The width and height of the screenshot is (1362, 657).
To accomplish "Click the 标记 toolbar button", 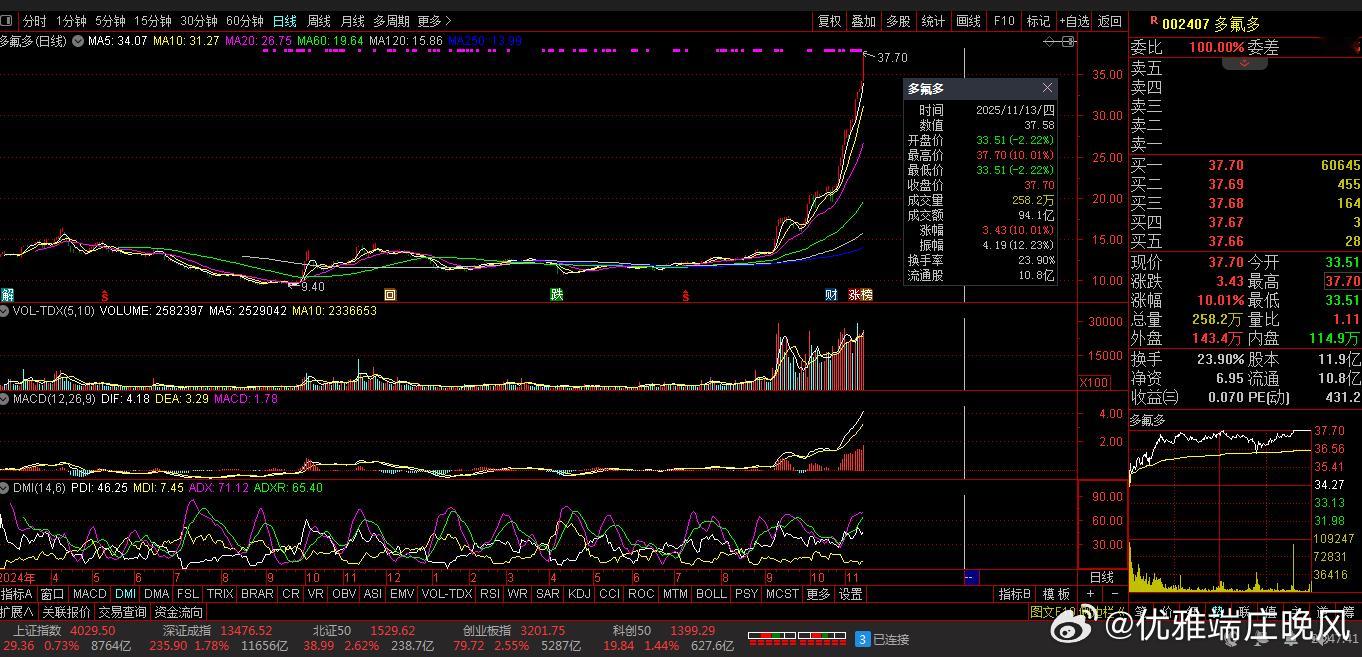I will (x=1039, y=21).
